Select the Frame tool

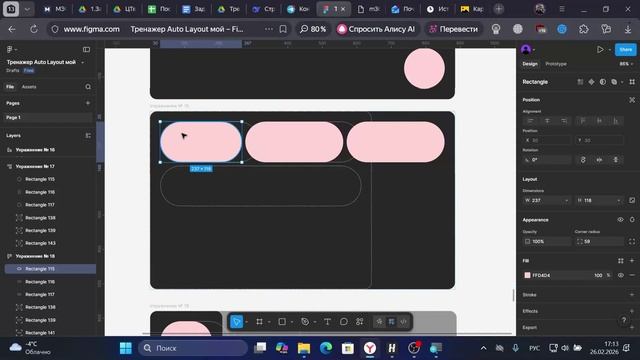[259, 322]
